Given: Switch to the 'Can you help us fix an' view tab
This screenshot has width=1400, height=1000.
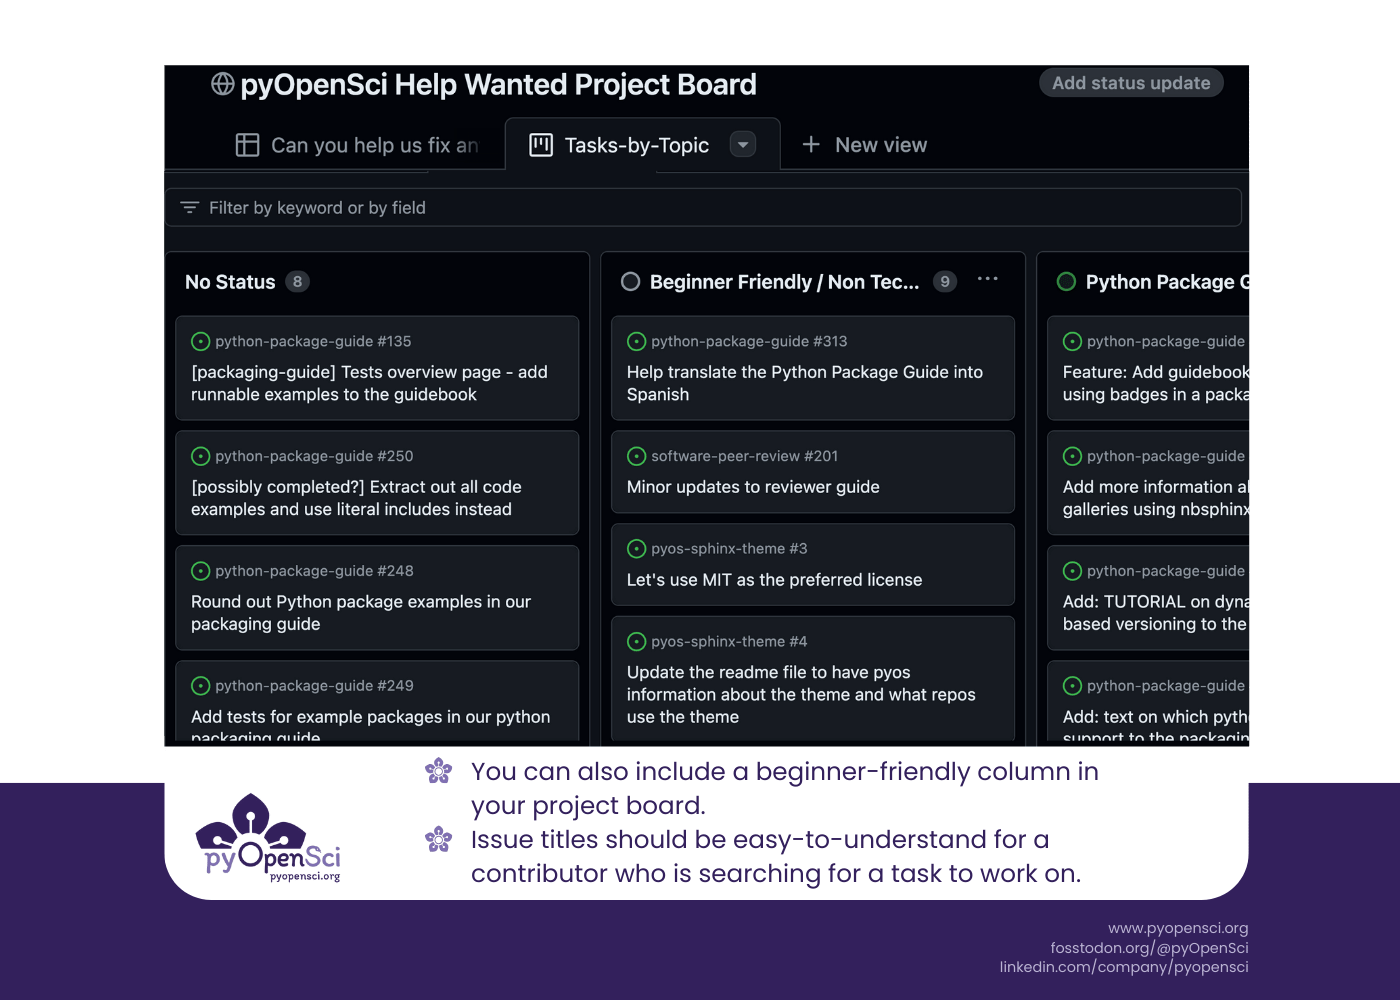Looking at the screenshot, I should (x=358, y=145).
